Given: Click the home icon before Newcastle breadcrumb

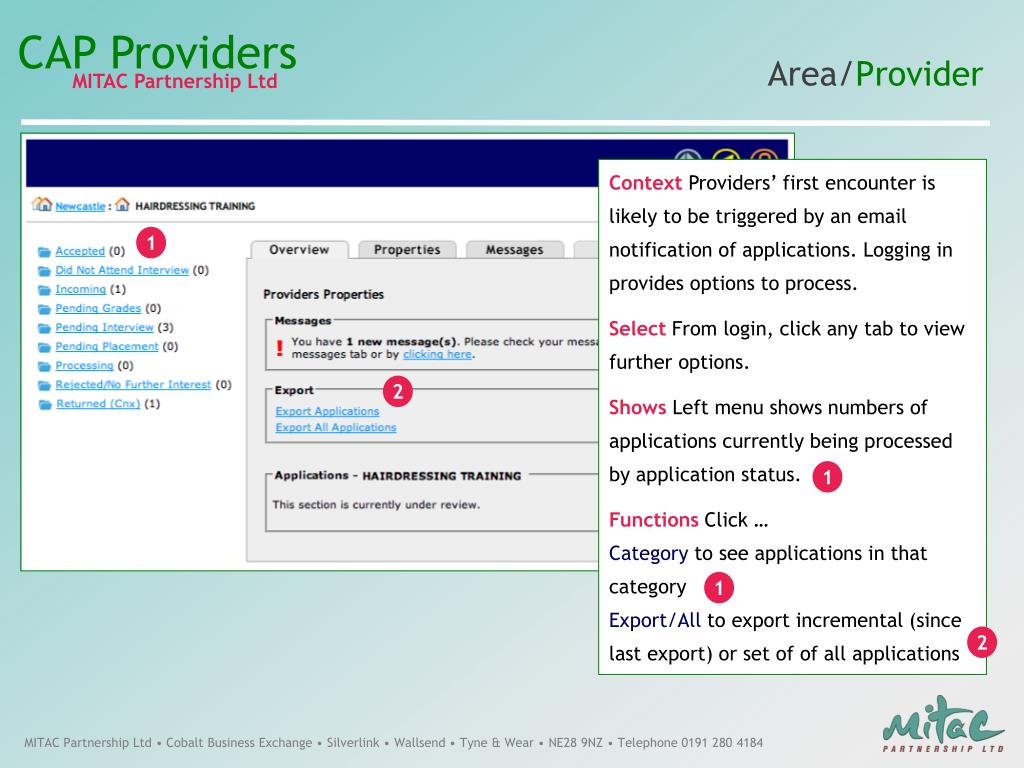Looking at the screenshot, I should [42, 204].
